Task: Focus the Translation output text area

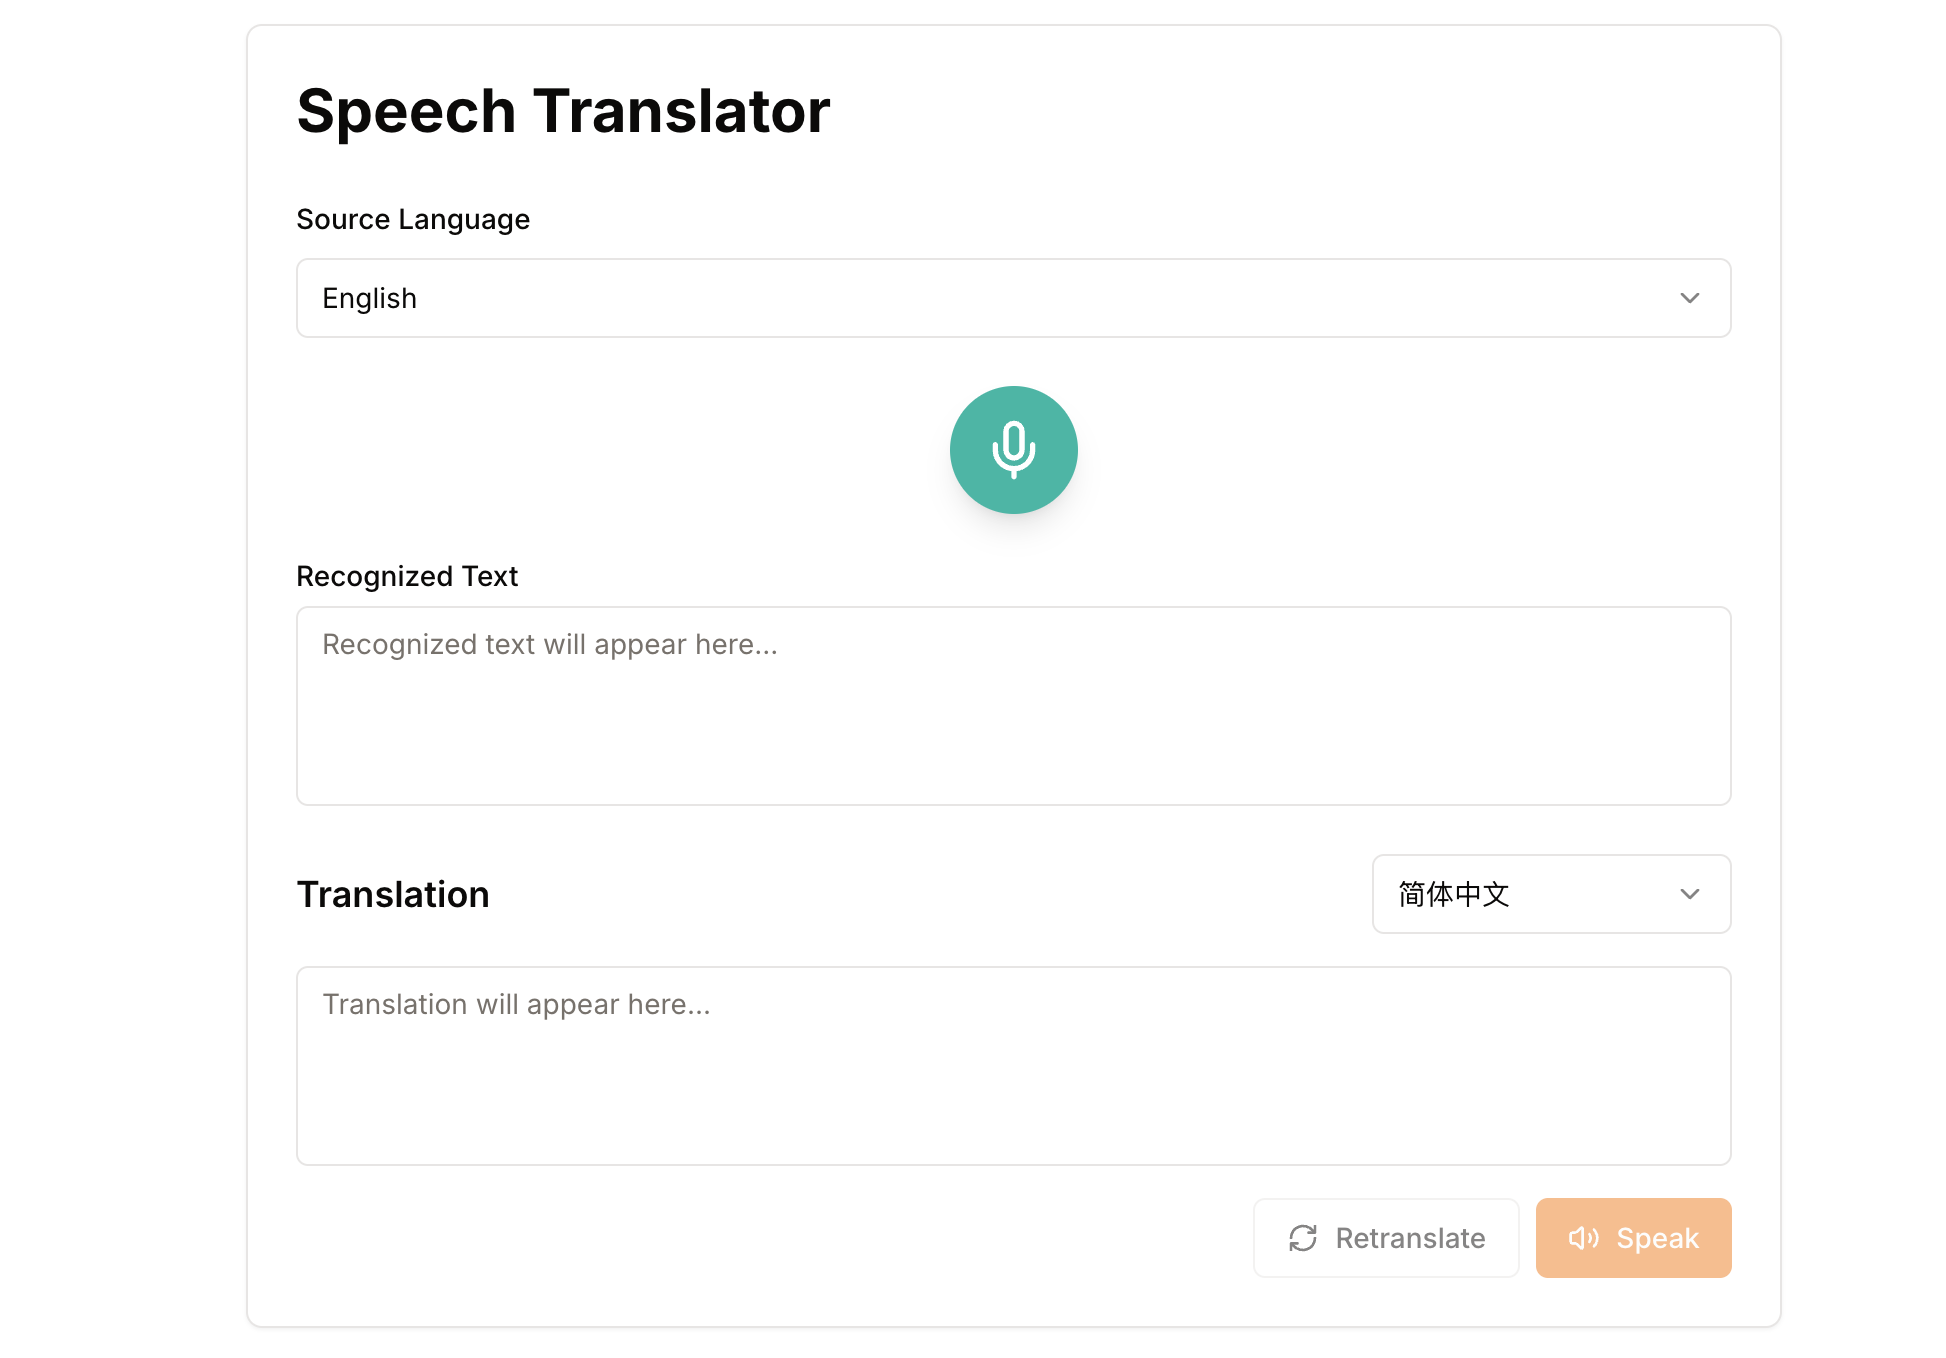Action: [1013, 1066]
